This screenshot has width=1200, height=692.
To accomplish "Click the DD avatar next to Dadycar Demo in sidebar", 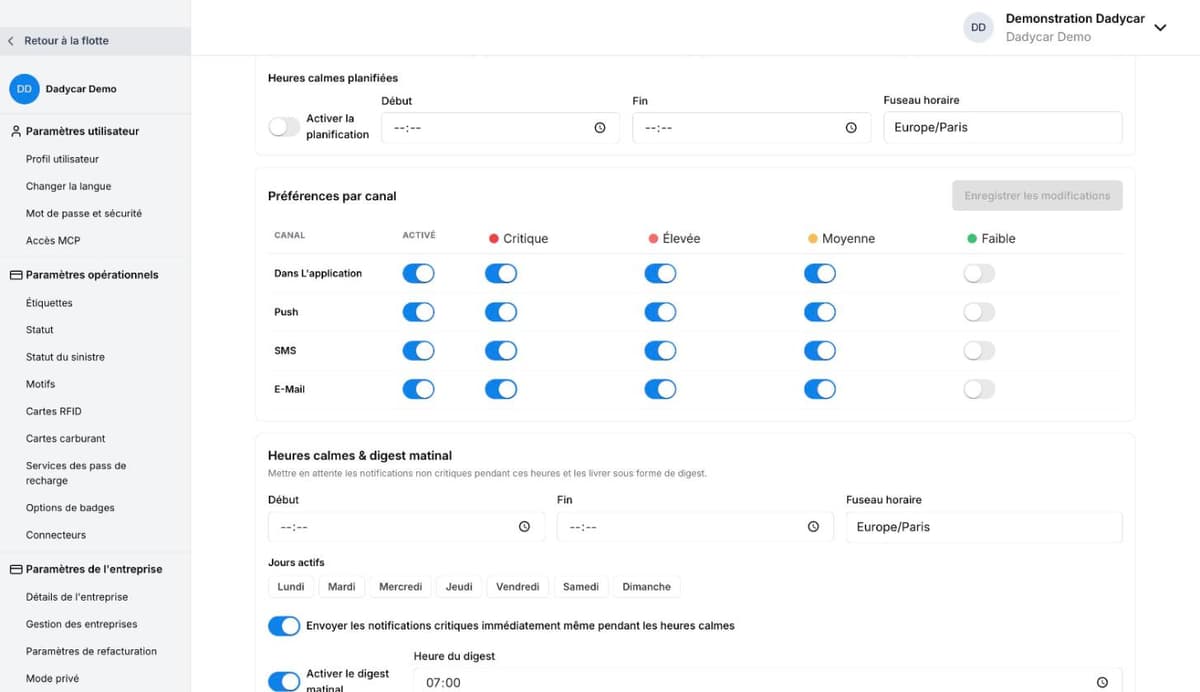I will click(24, 89).
